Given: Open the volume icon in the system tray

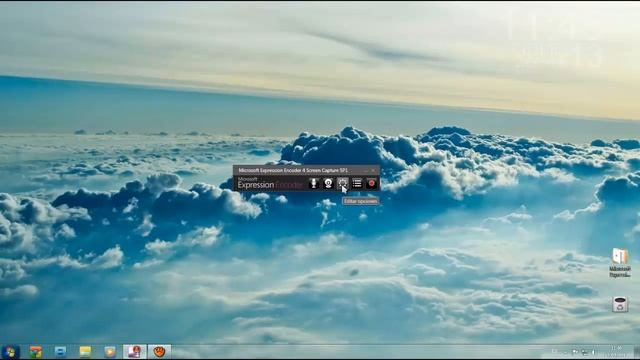Looking at the screenshot, I should click(x=593, y=352).
